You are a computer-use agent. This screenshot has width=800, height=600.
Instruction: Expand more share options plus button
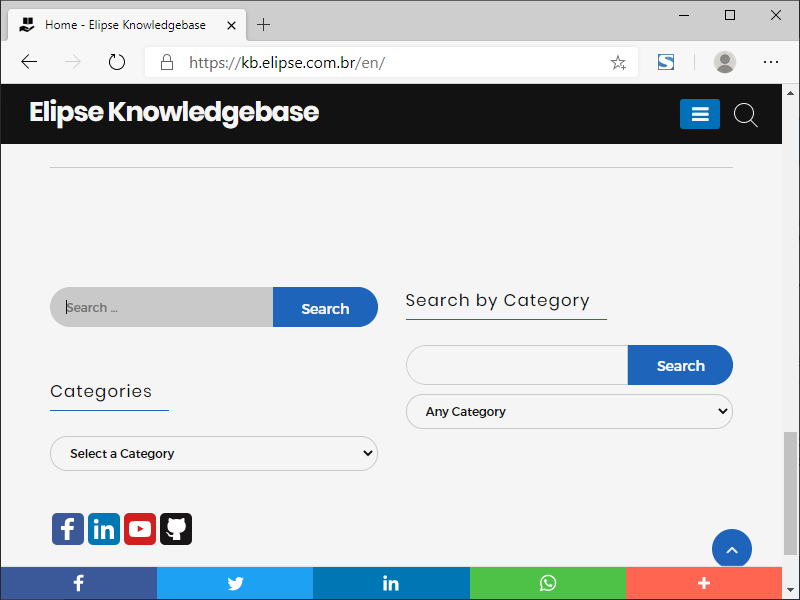pyautogui.click(x=704, y=583)
